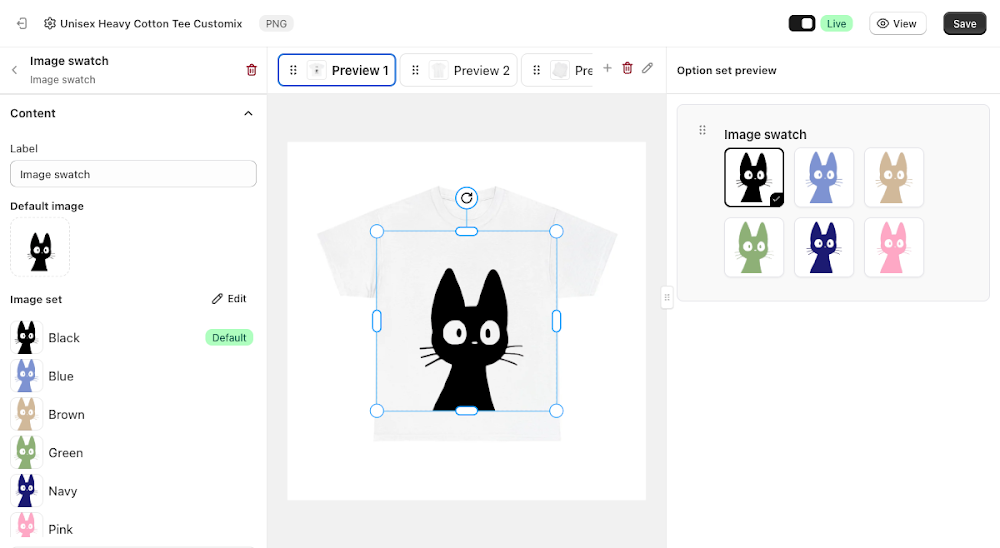Click the Default image thumbnail
The height and width of the screenshot is (548, 1000).
coord(40,248)
